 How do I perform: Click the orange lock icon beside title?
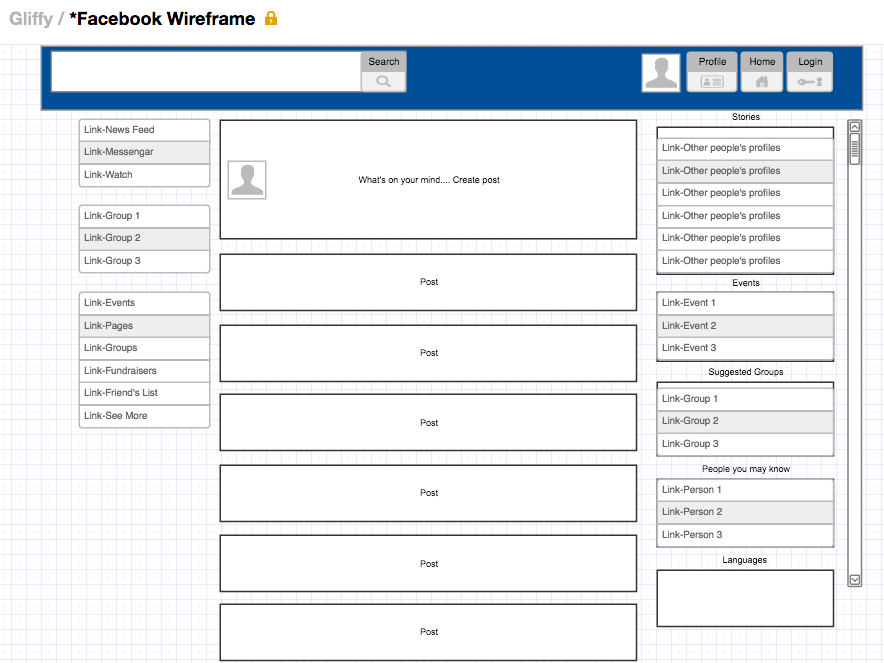271,18
